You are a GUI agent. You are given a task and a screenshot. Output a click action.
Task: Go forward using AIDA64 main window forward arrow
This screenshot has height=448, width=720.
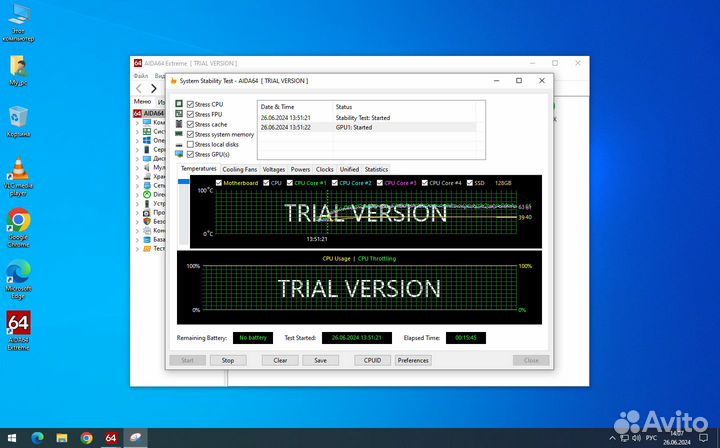(x=154, y=88)
